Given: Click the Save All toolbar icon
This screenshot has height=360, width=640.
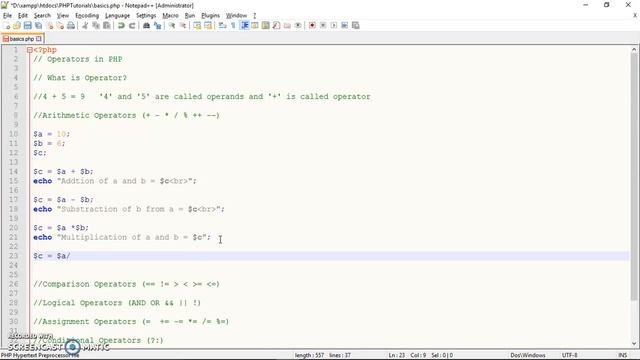Looking at the screenshot, I should (38, 25).
